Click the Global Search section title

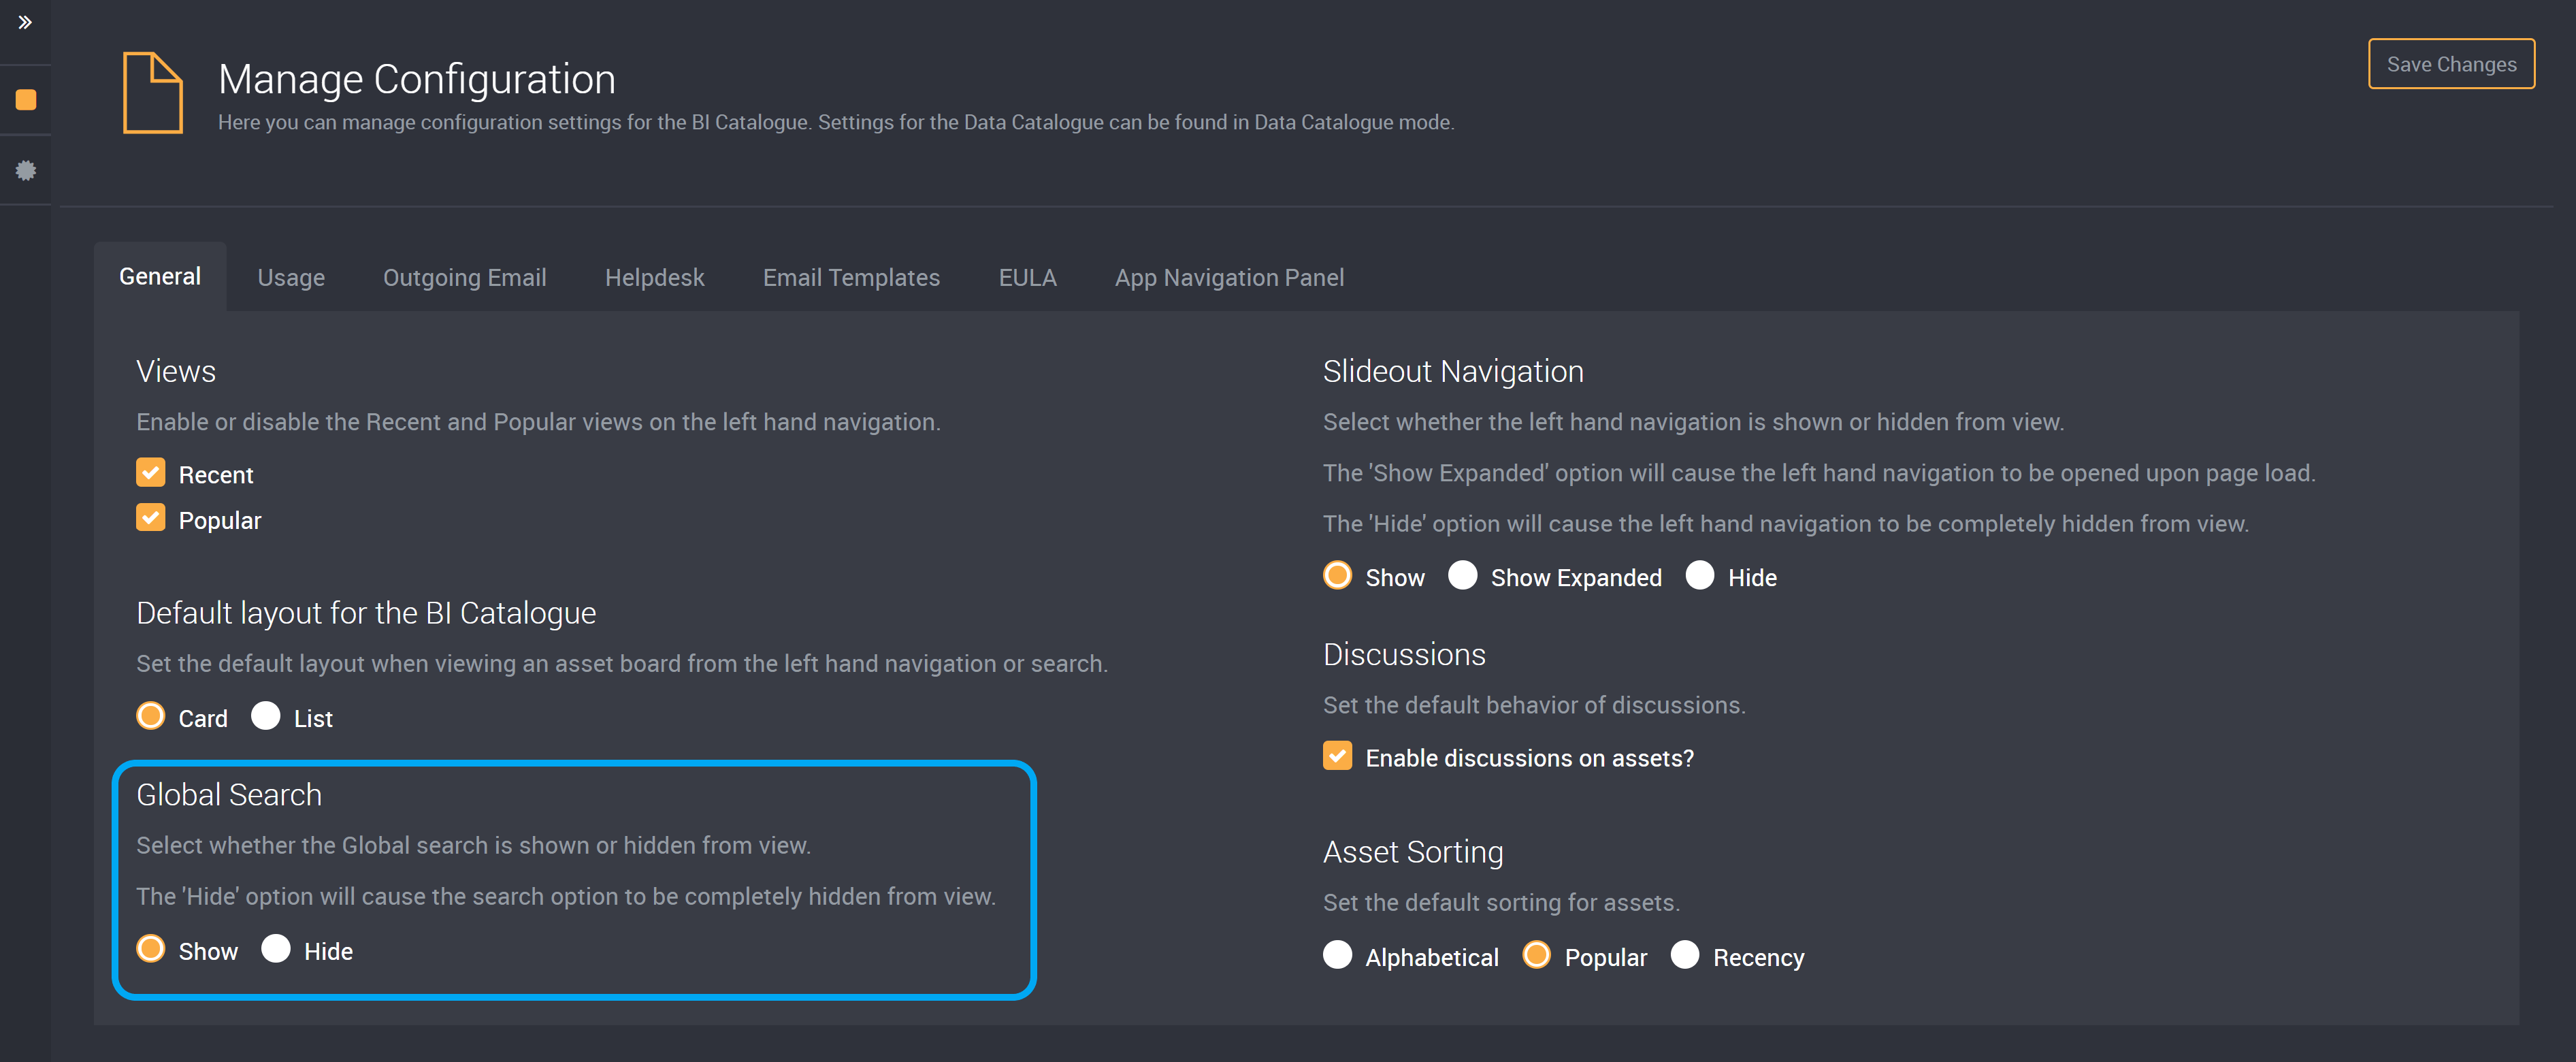click(x=229, y=794)
